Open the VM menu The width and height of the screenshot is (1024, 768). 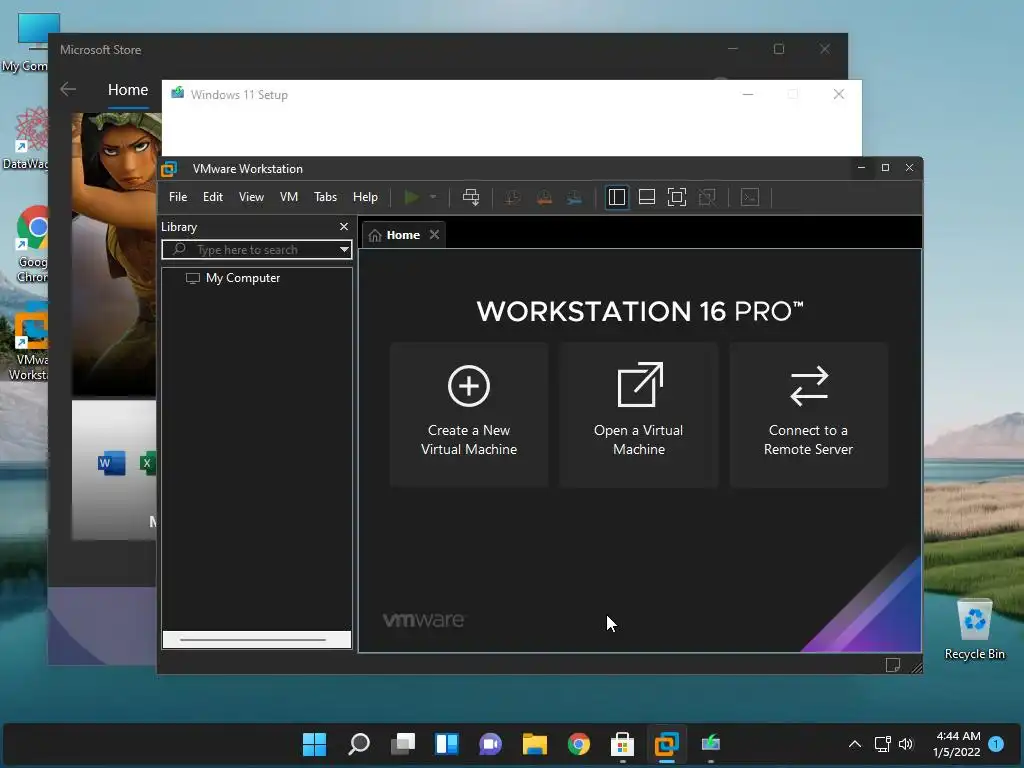pos(289,197)
